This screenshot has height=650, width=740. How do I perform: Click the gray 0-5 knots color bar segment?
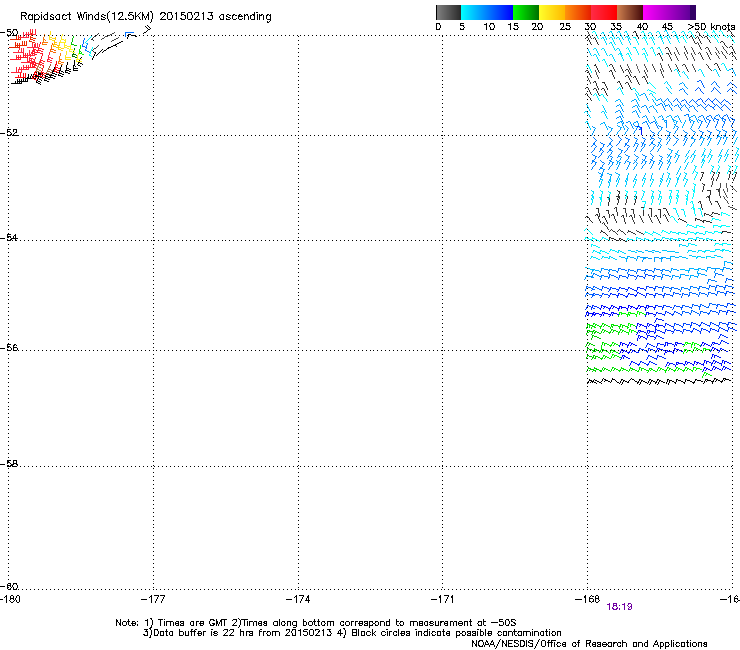(x=448, y=12)
